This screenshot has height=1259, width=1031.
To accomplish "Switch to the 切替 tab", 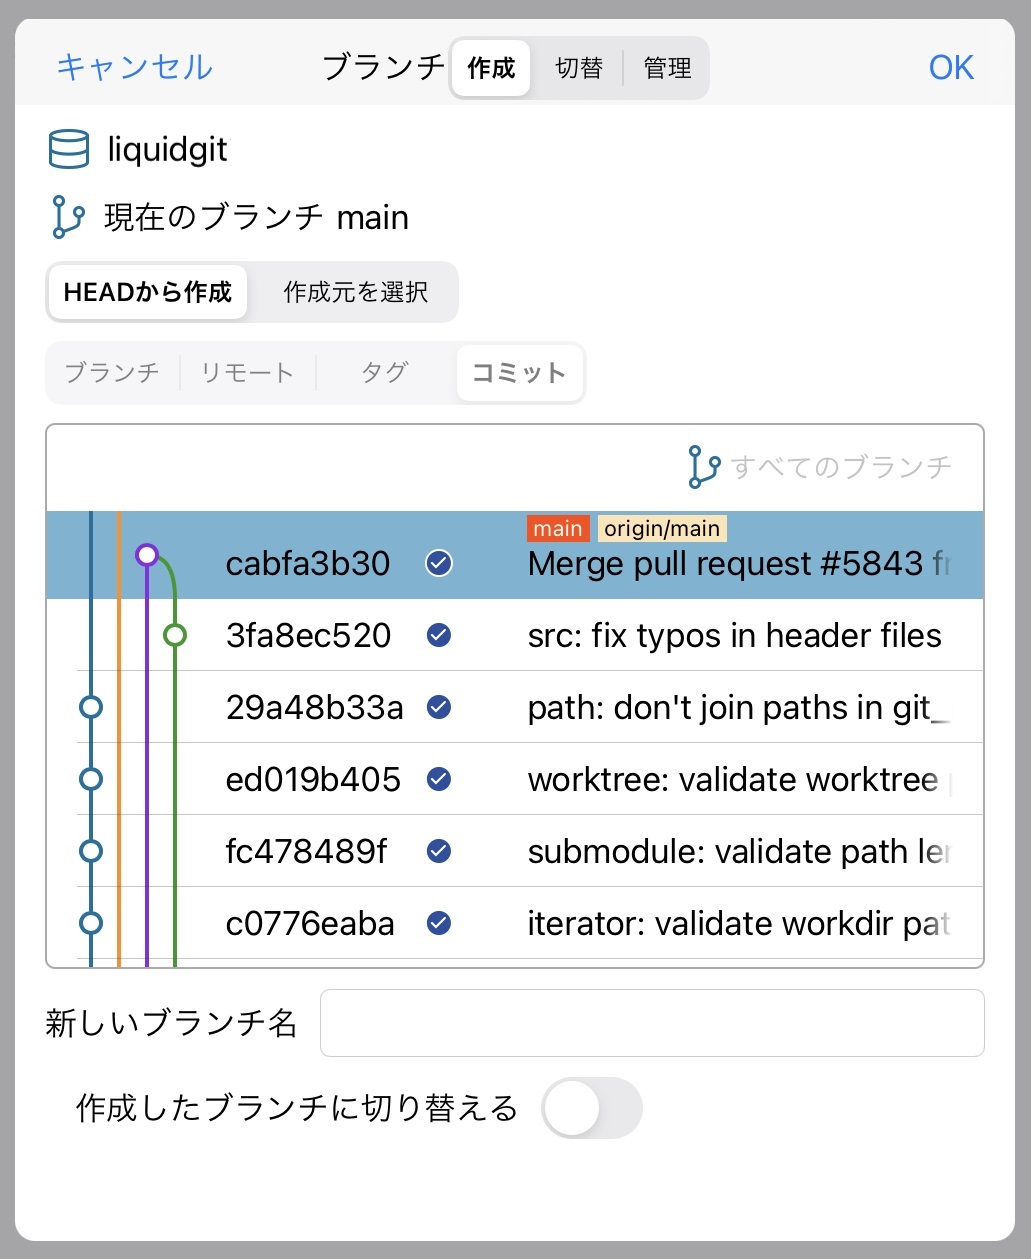I will coord(579,68).
